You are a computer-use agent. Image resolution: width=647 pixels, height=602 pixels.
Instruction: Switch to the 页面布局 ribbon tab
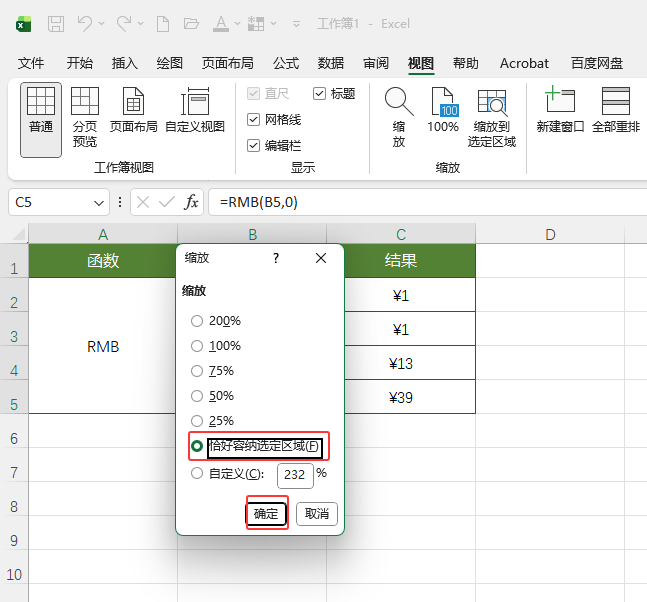click(x=227, y=63)
